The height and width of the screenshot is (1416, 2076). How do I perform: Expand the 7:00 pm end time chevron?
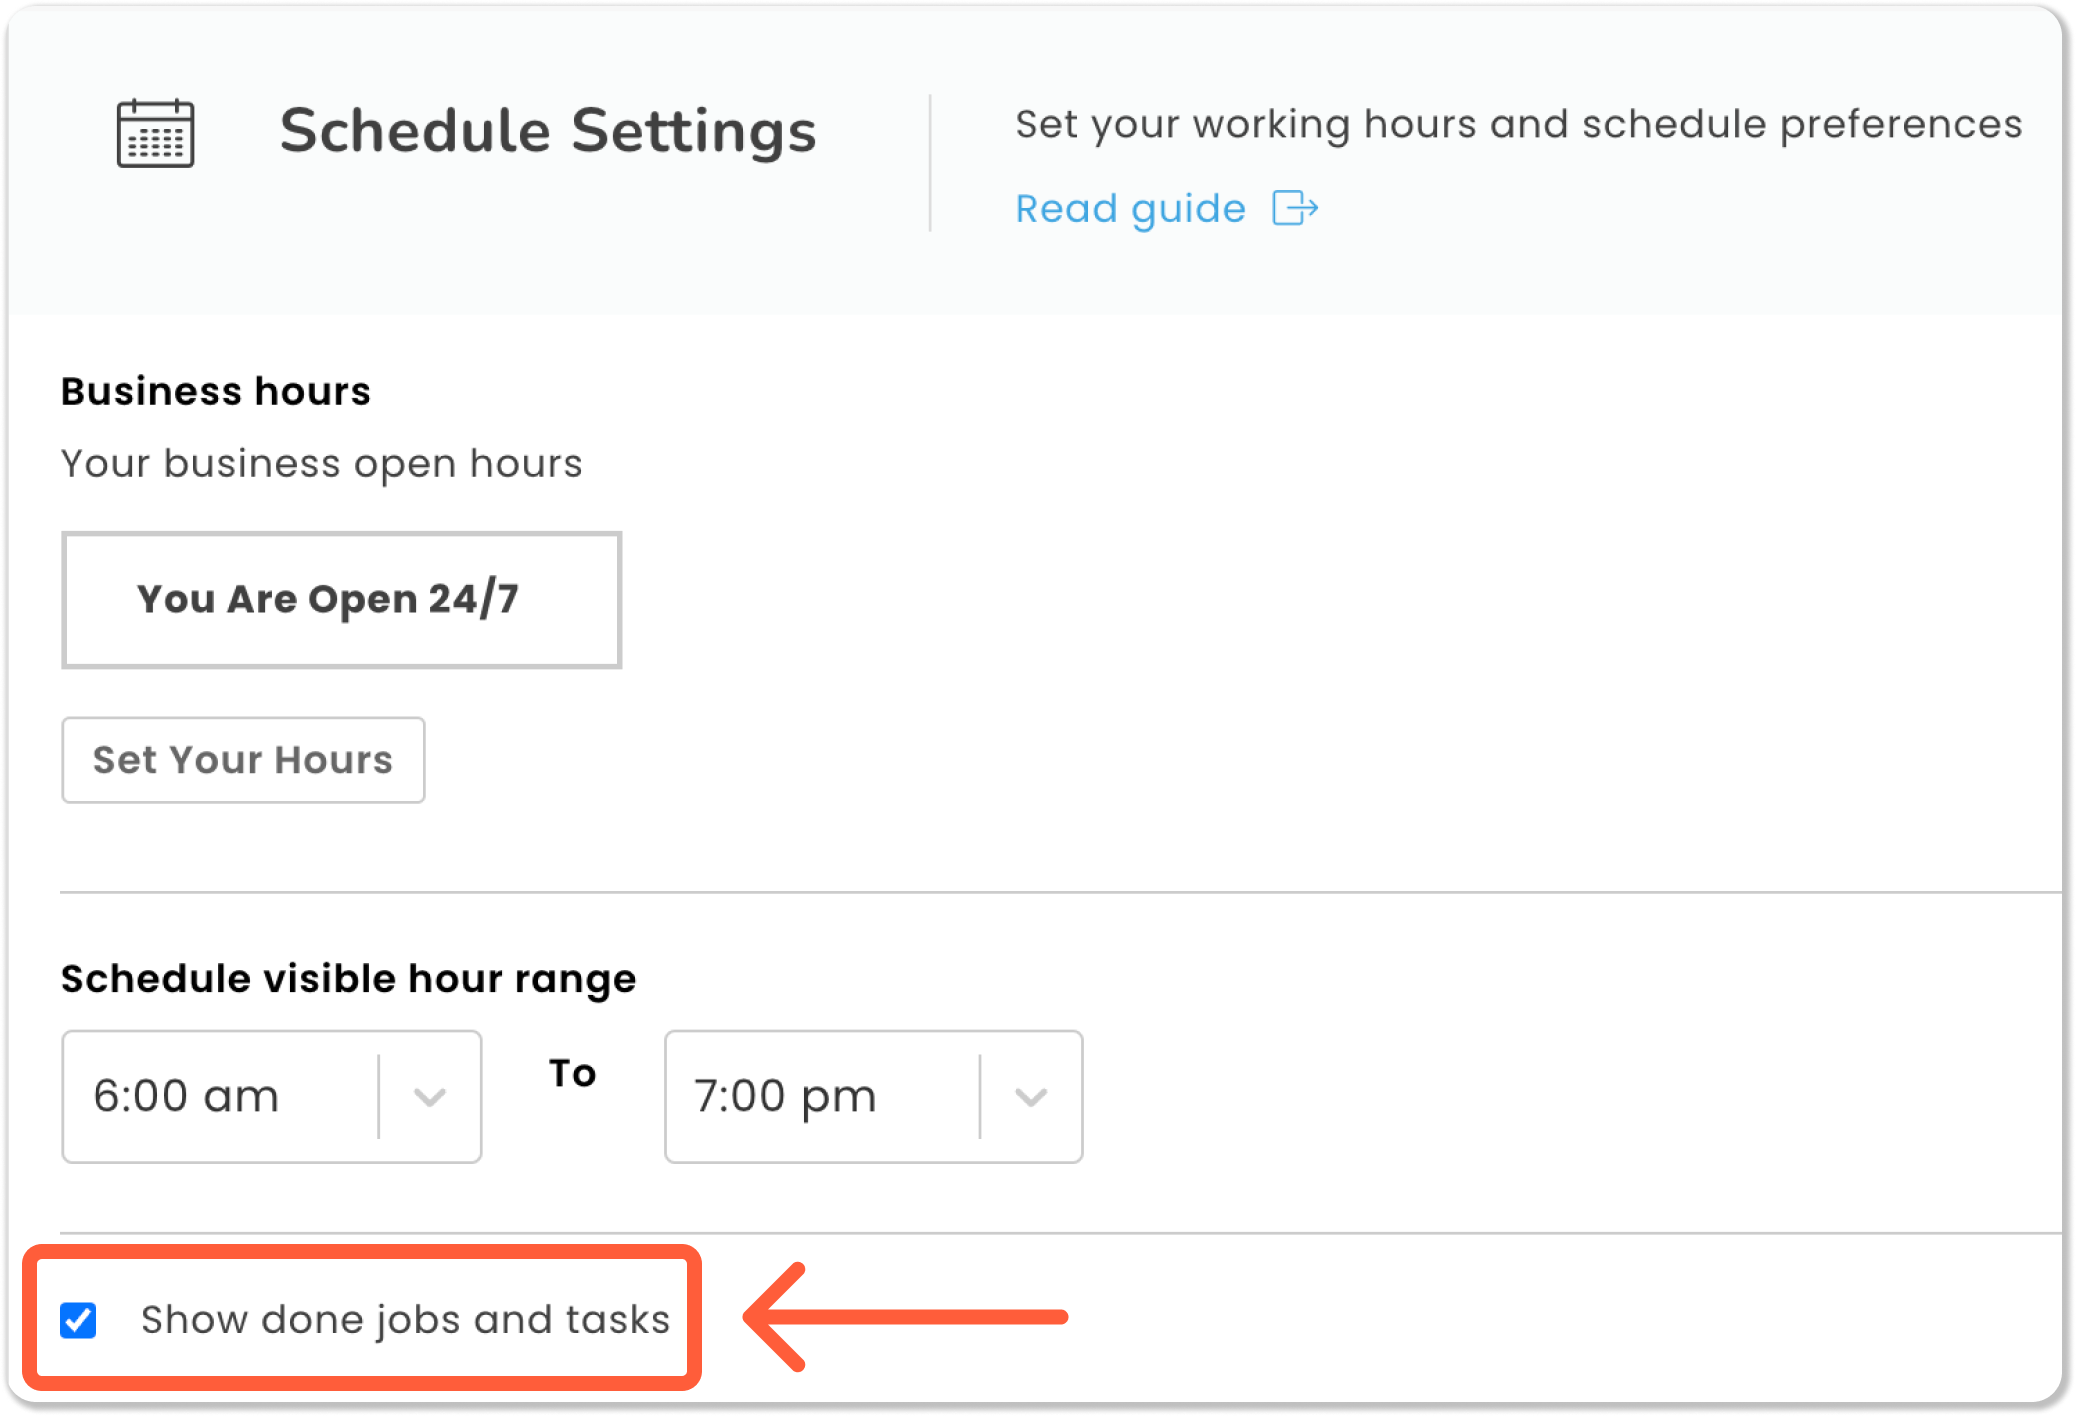click(1031, 1097)
